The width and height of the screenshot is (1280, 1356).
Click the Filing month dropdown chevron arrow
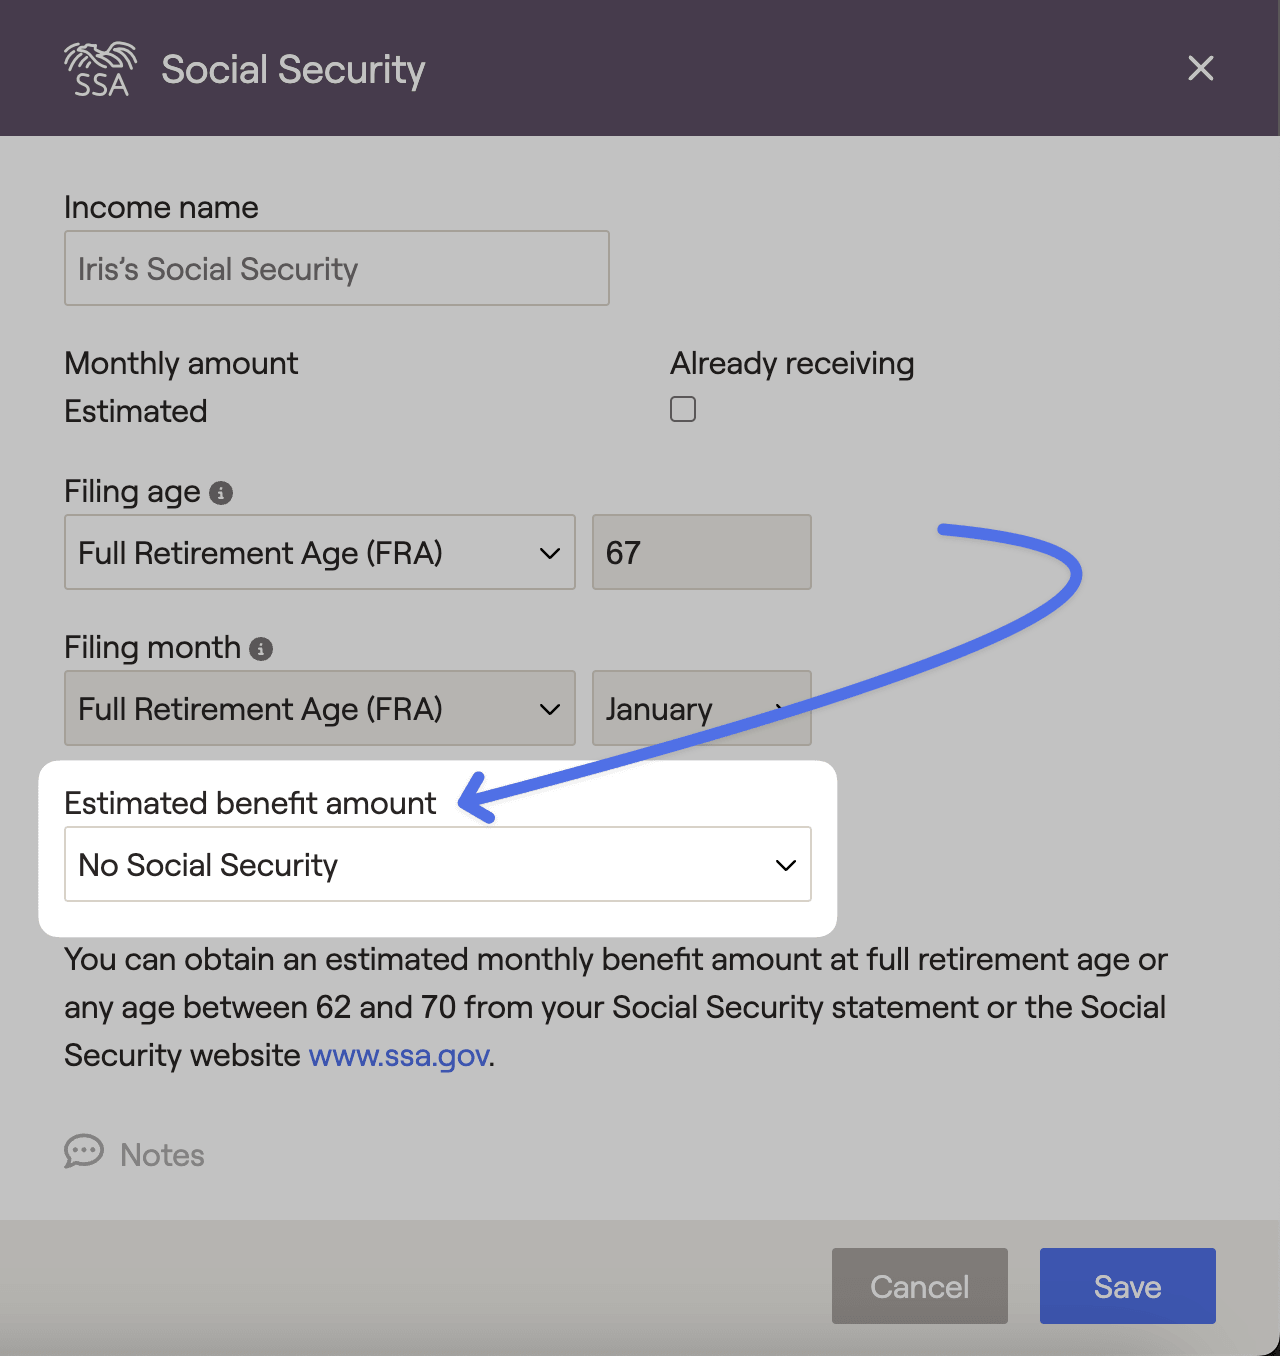click(x=550, y=709)
